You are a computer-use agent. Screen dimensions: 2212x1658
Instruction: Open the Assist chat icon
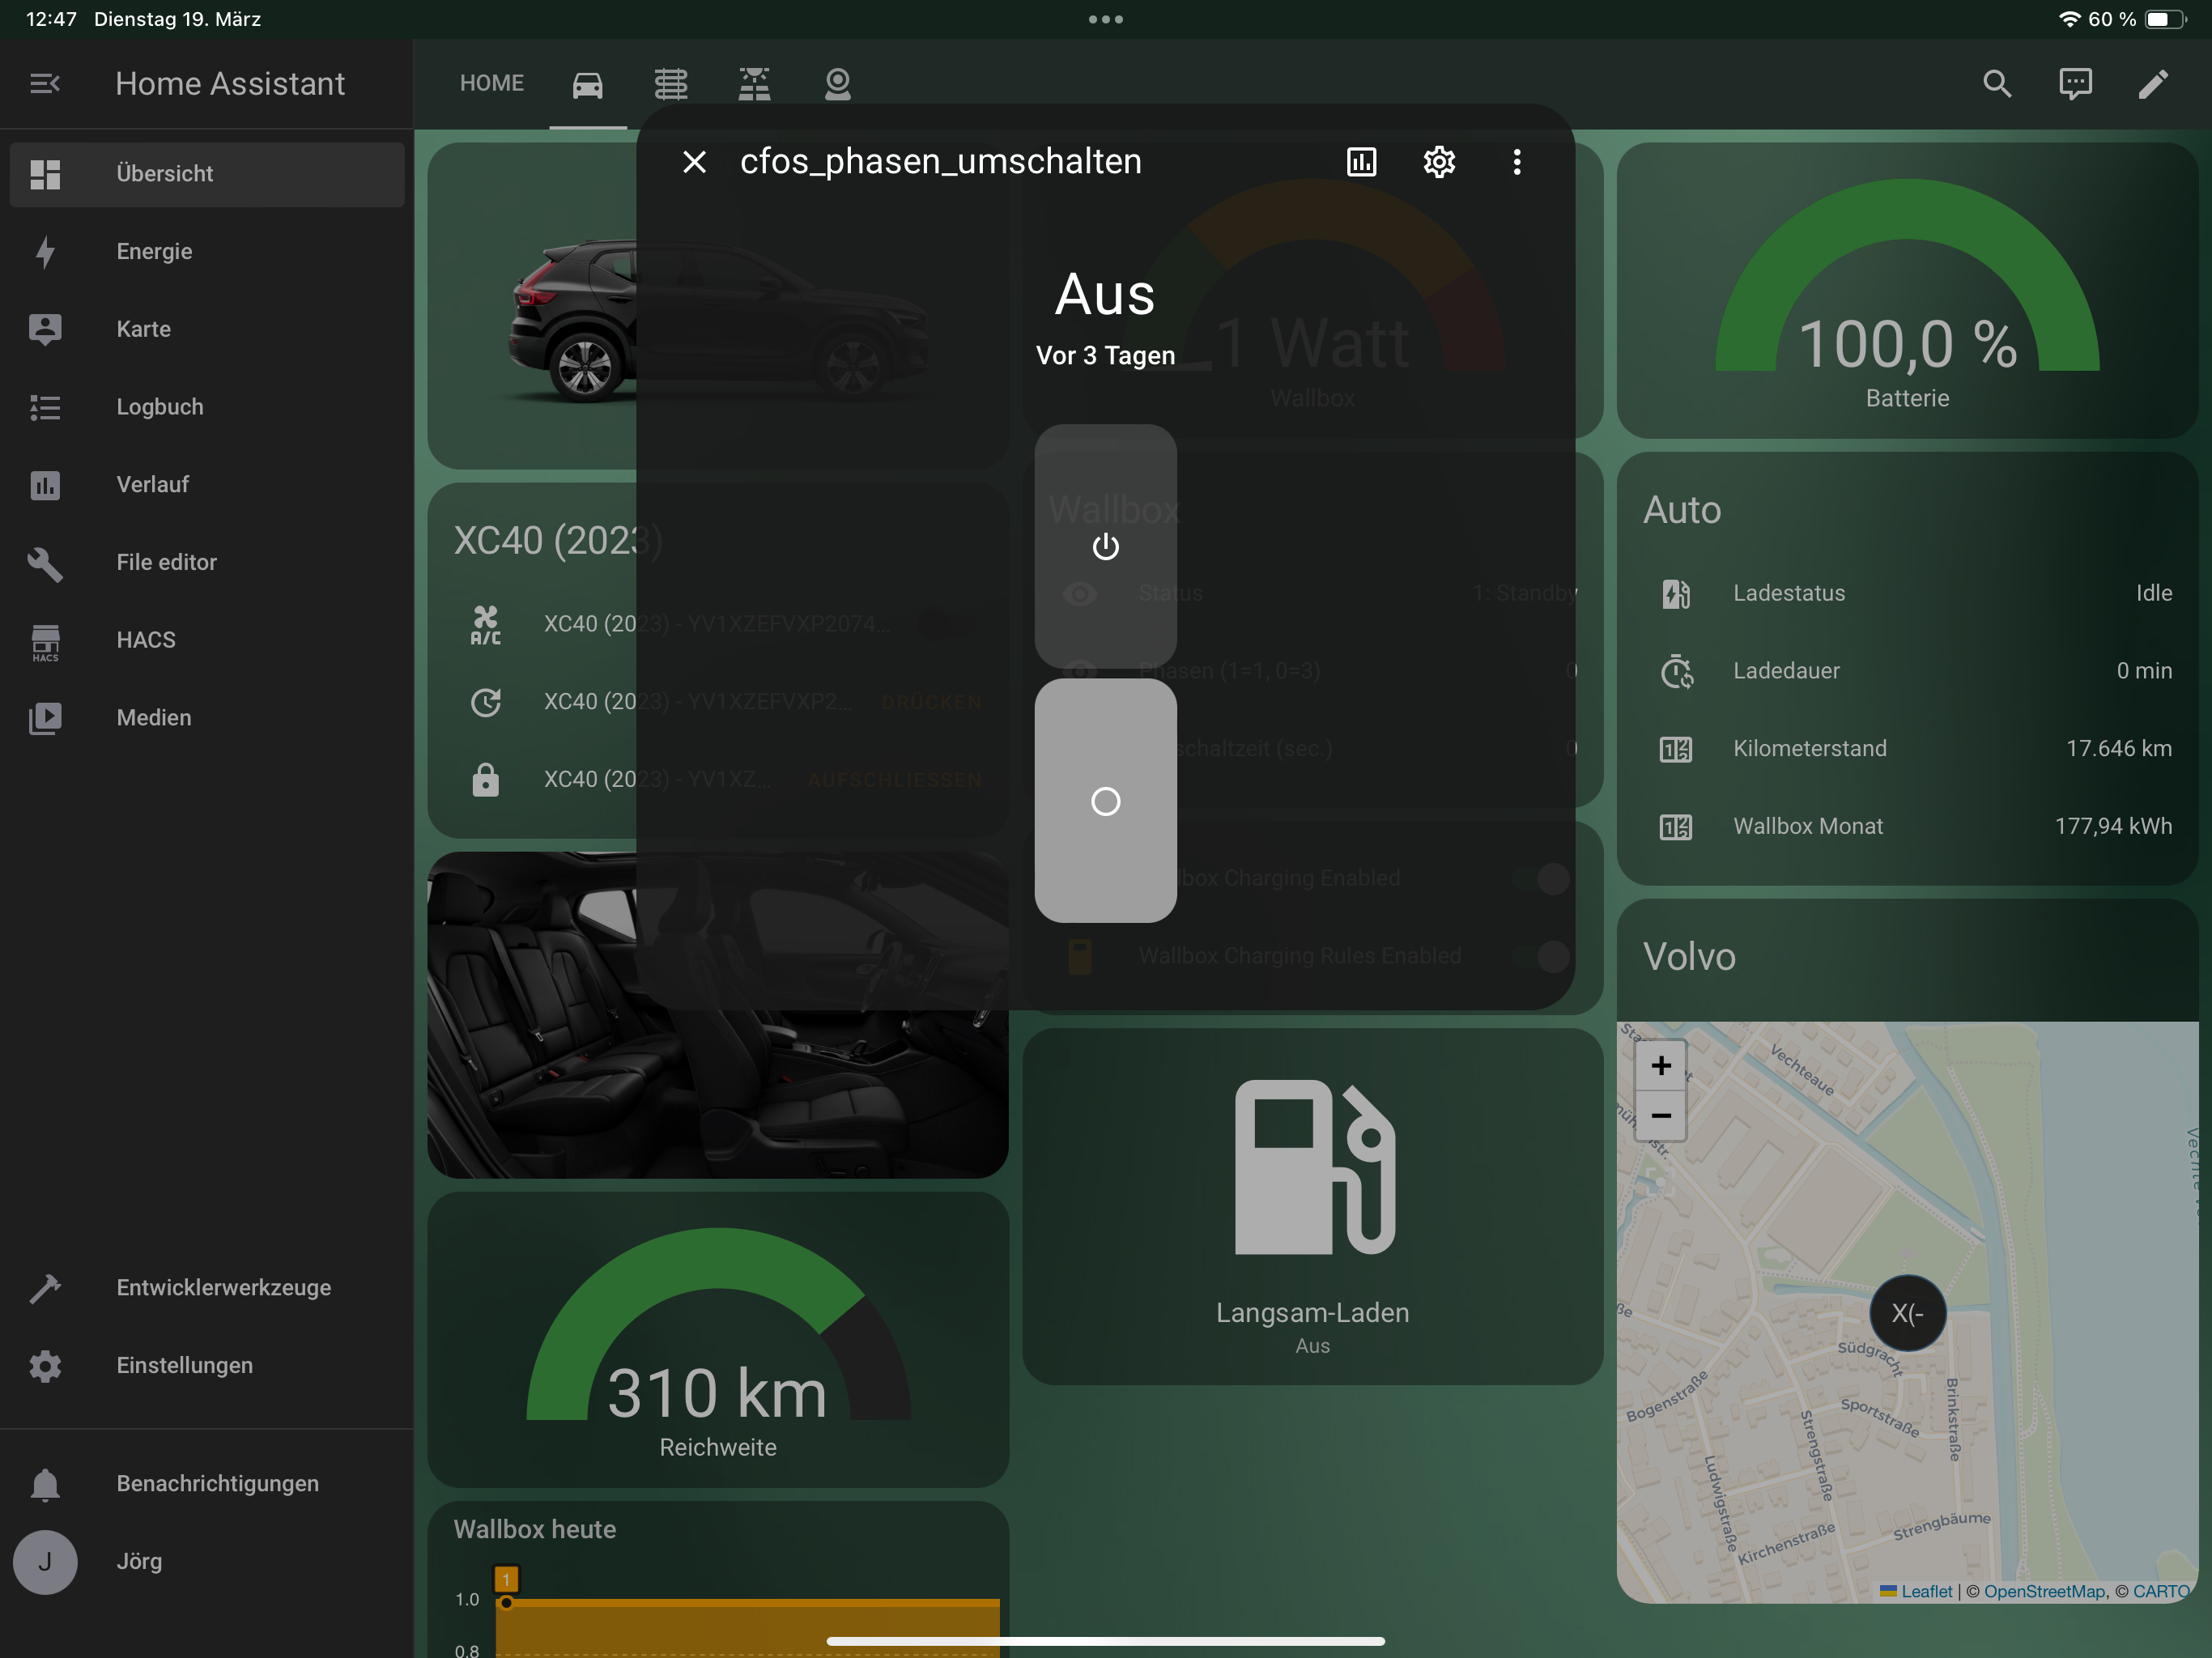tap(2075, 84)
